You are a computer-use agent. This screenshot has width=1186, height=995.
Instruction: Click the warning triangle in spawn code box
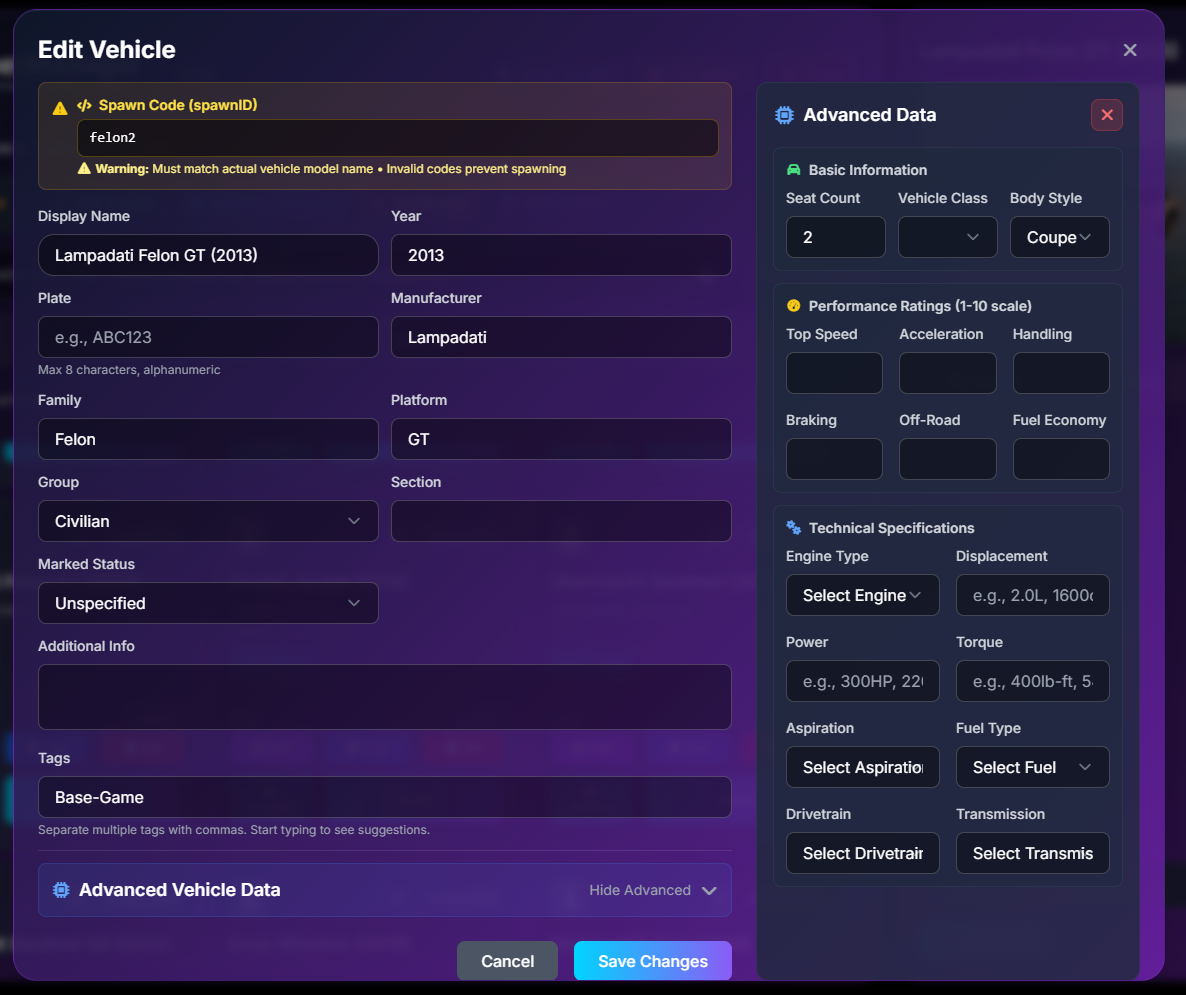click(x=60, y=108)
